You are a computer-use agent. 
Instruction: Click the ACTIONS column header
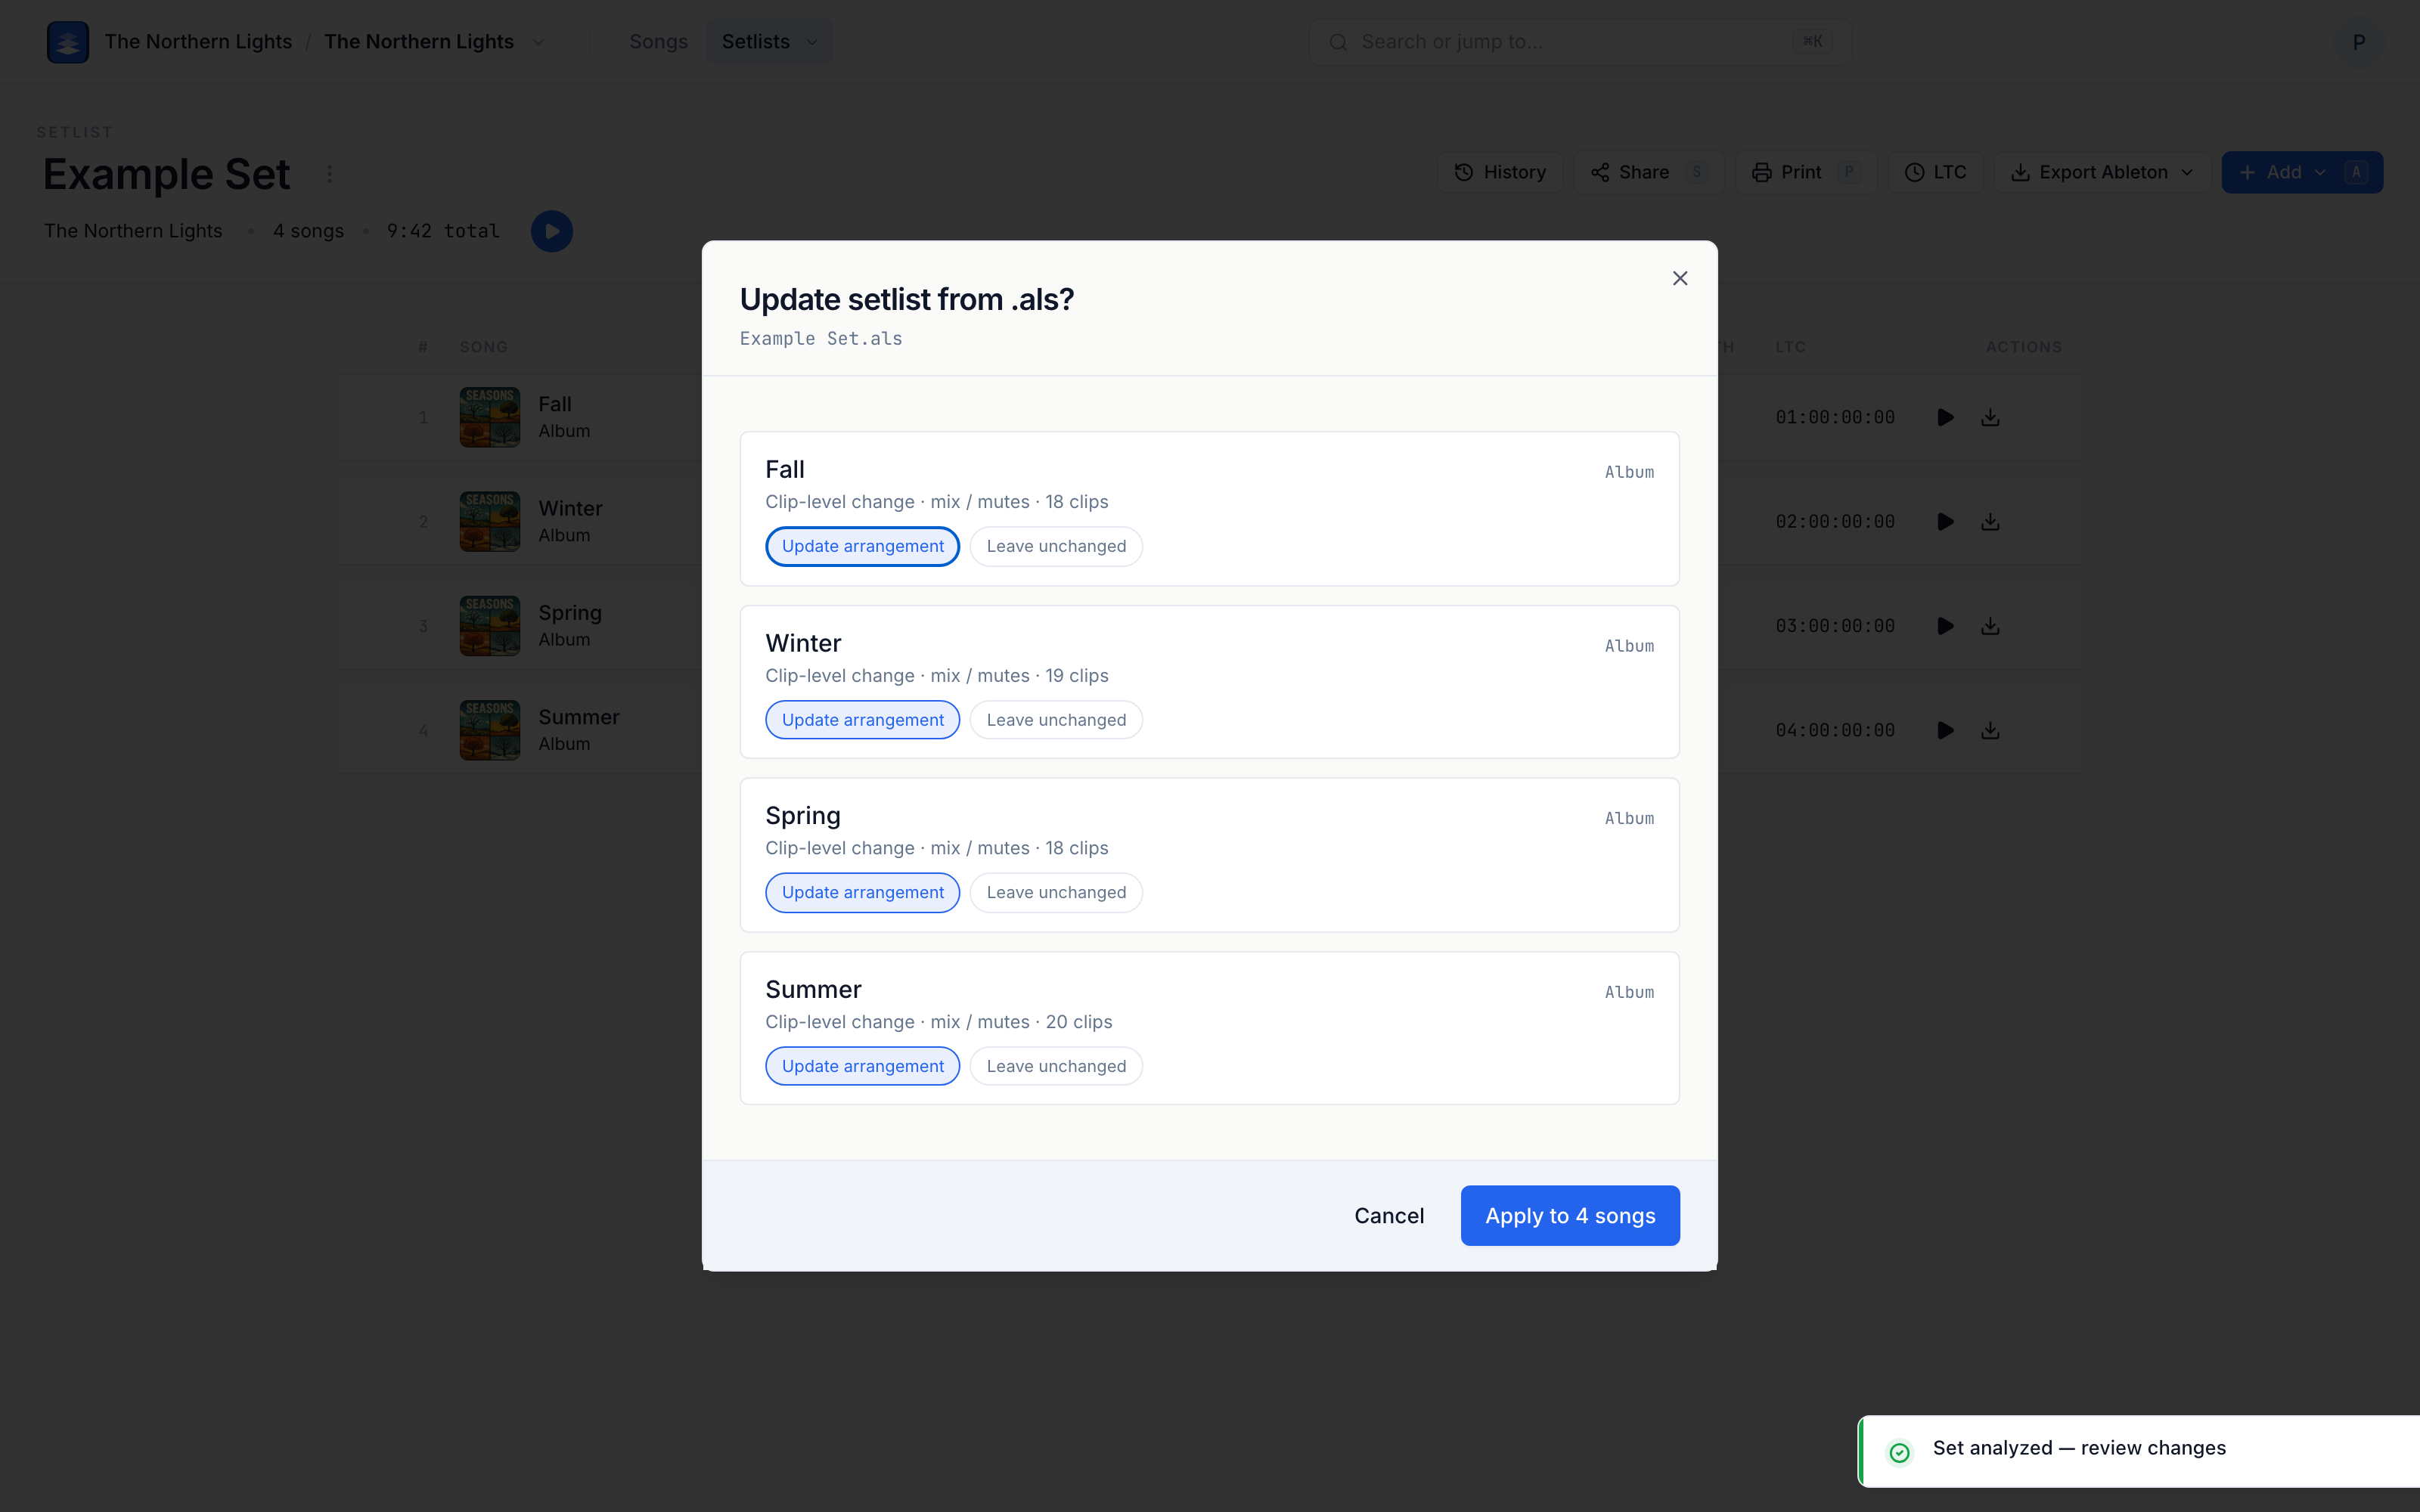point(2024,347)
